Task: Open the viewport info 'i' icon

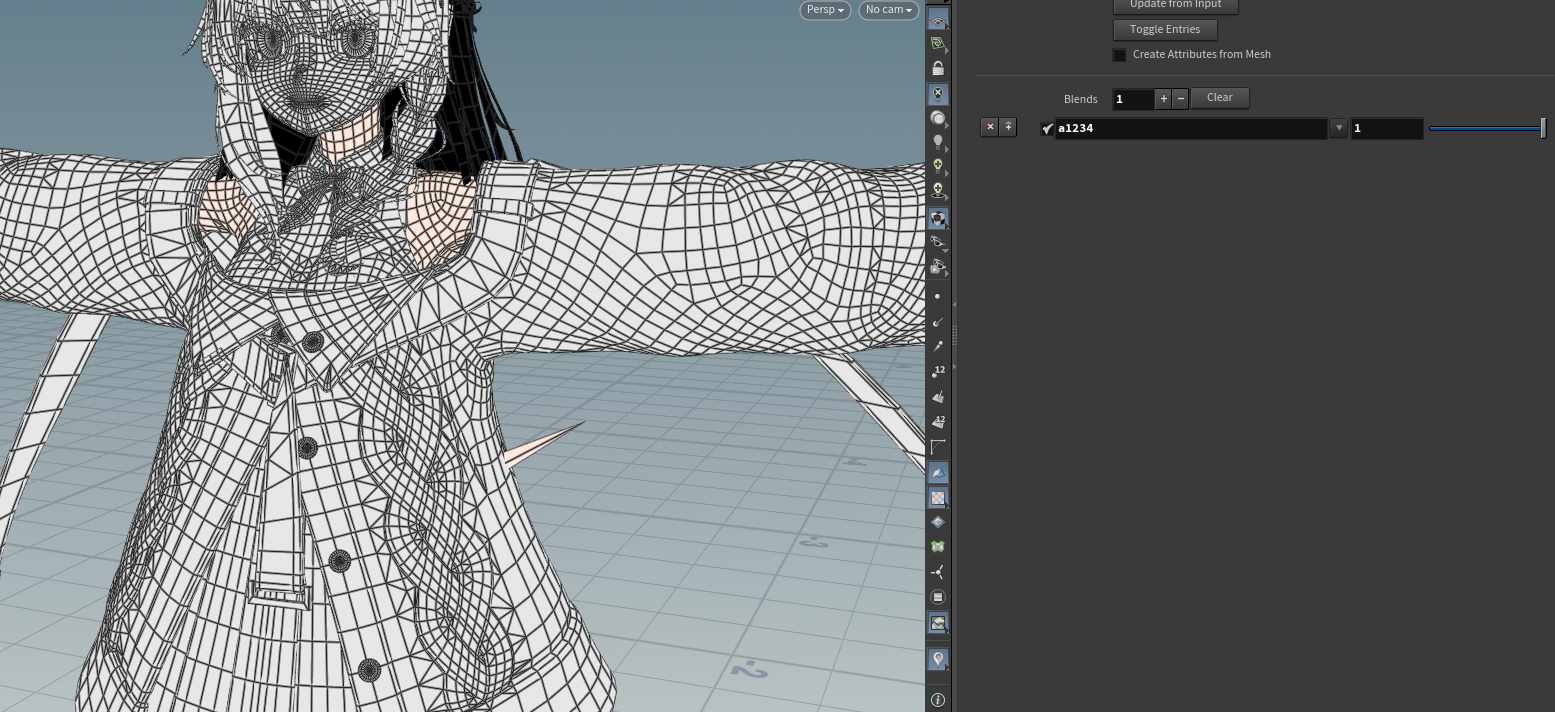Action: 938,700
